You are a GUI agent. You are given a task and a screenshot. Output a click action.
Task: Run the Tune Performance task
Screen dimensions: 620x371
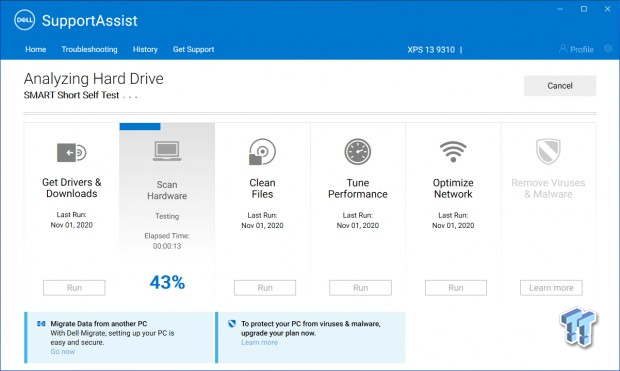pos(360,288)
